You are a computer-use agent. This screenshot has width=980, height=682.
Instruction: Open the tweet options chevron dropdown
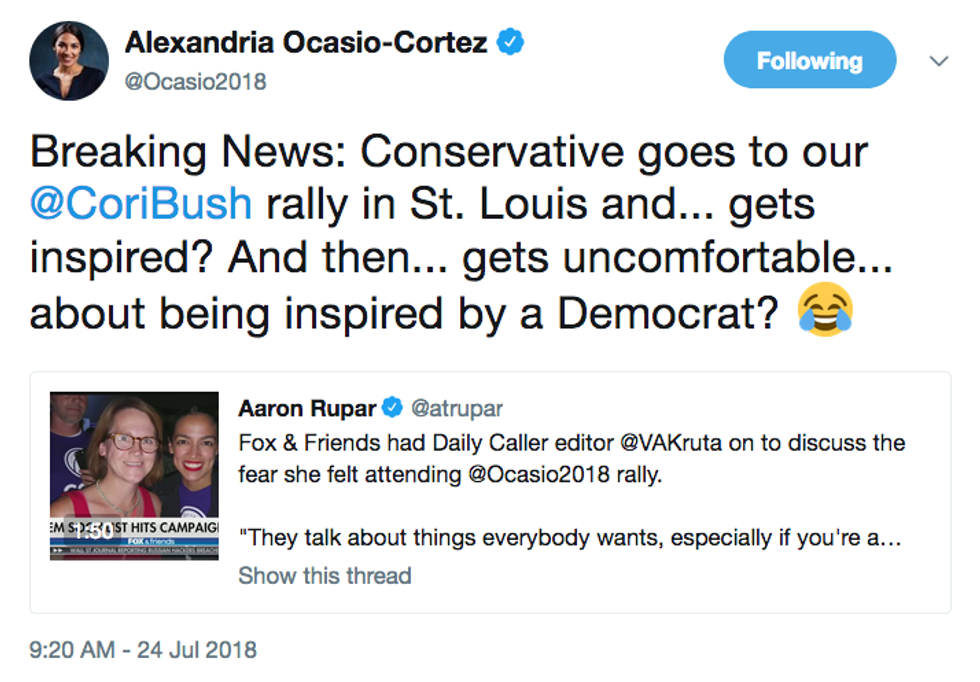point(938,61)
